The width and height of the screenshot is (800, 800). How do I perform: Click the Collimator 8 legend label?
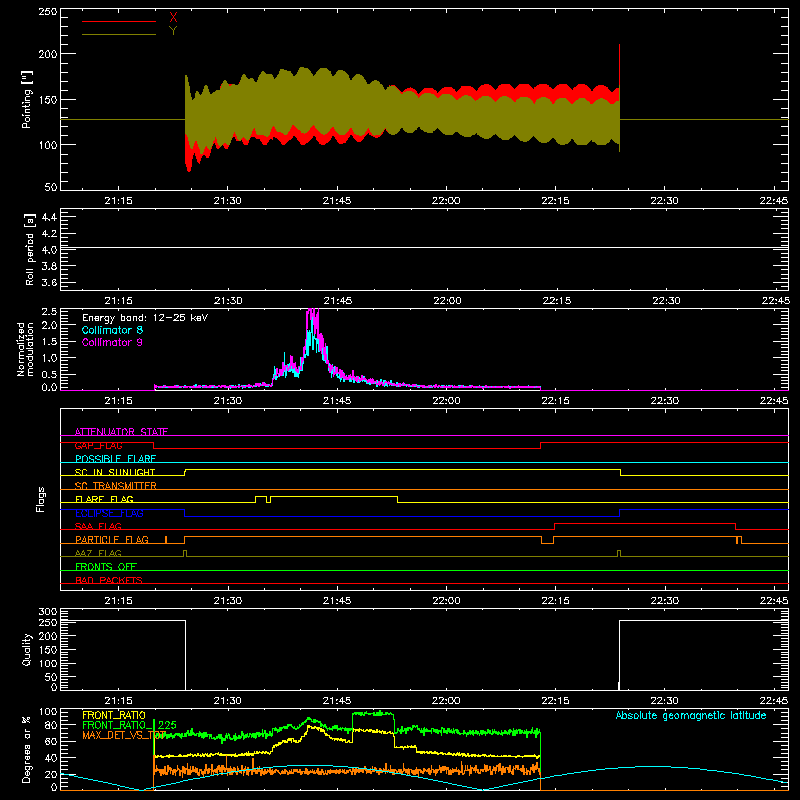click(112, 330)
